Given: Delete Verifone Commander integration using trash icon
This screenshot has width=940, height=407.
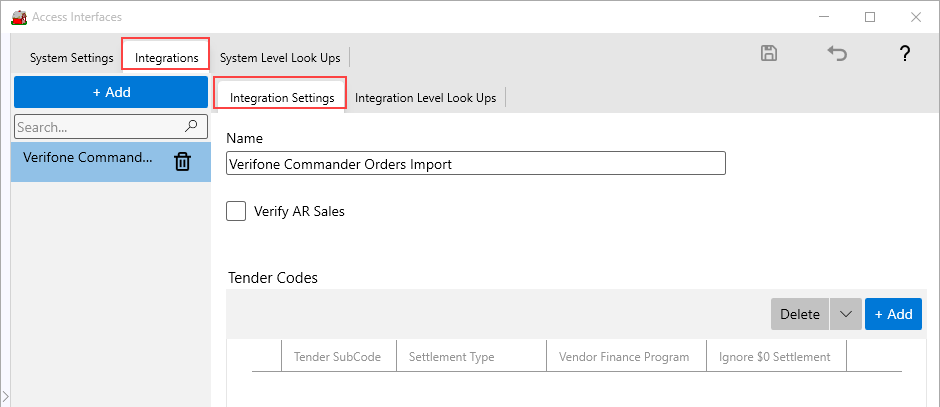Looking at the screenshot, I should point(182,161).
